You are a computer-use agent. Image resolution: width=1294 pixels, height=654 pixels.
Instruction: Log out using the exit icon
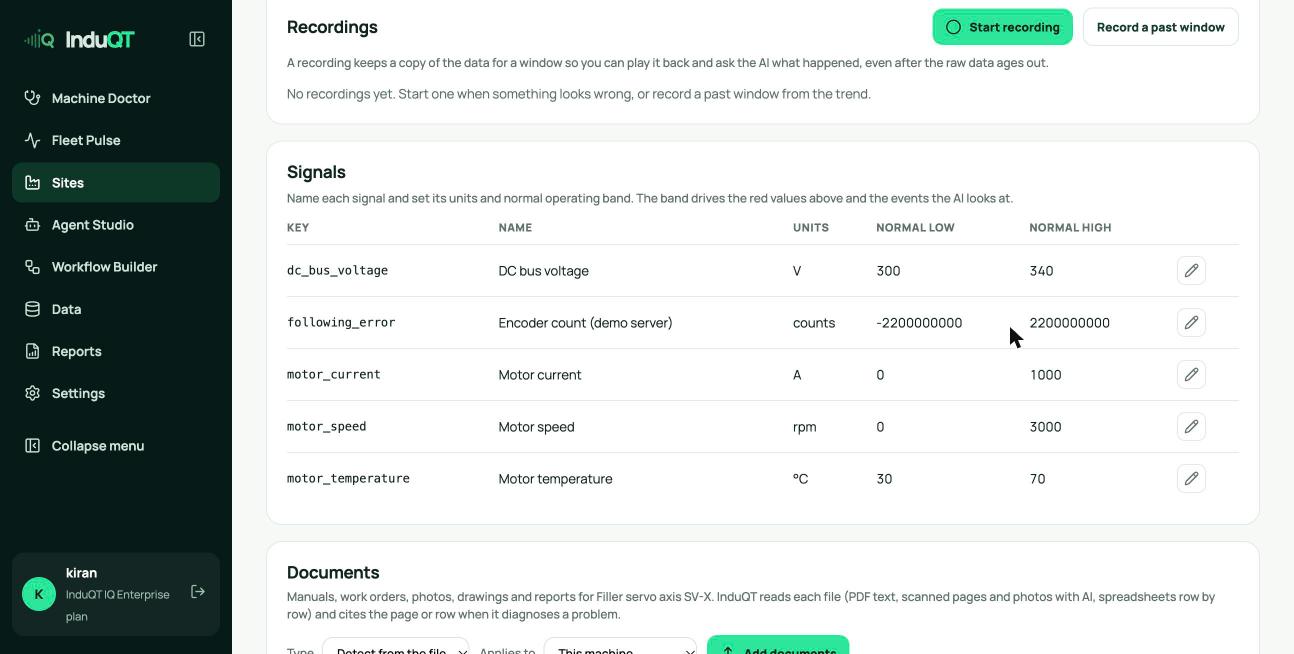pos(198,592)
